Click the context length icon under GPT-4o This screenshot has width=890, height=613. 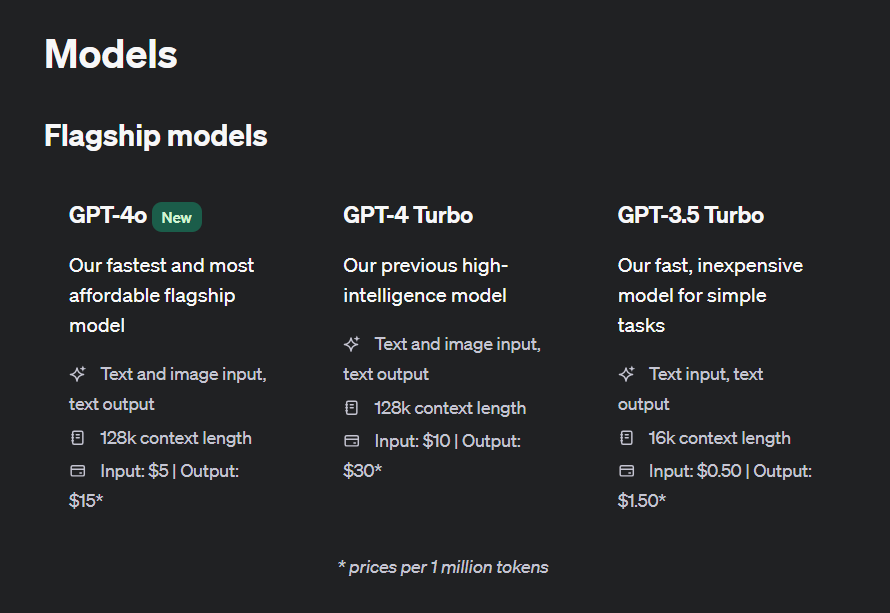tap(77, 438)
